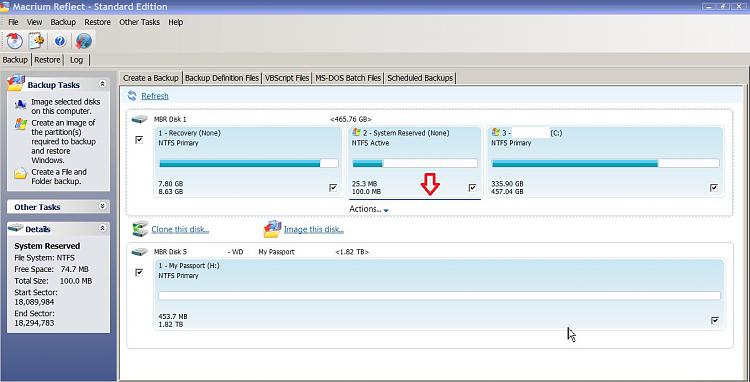Toggle the MBR Disk 1 whole-disk checkbox
The height and width of the screenshot is (382, 750).
[139, 140]
